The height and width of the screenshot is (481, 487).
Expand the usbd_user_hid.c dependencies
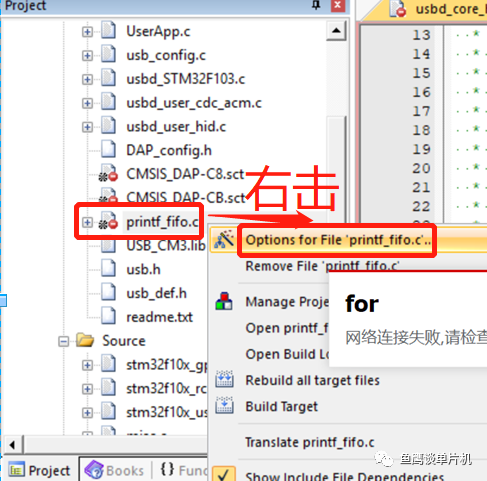(87, 127)
